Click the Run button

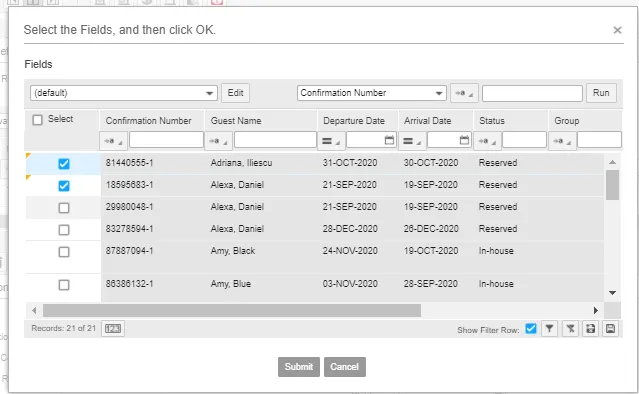[601, 93]
